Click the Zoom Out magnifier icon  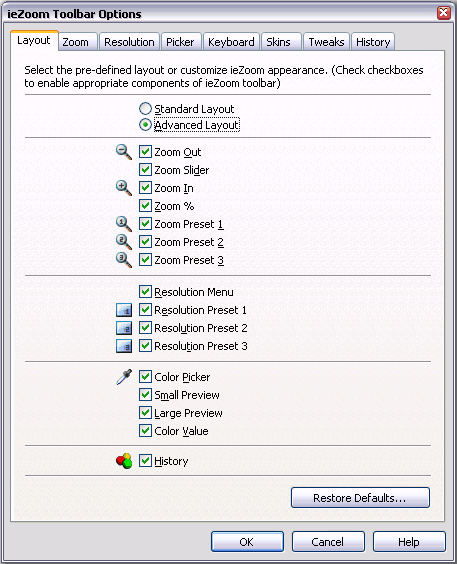tap(124, 152)
